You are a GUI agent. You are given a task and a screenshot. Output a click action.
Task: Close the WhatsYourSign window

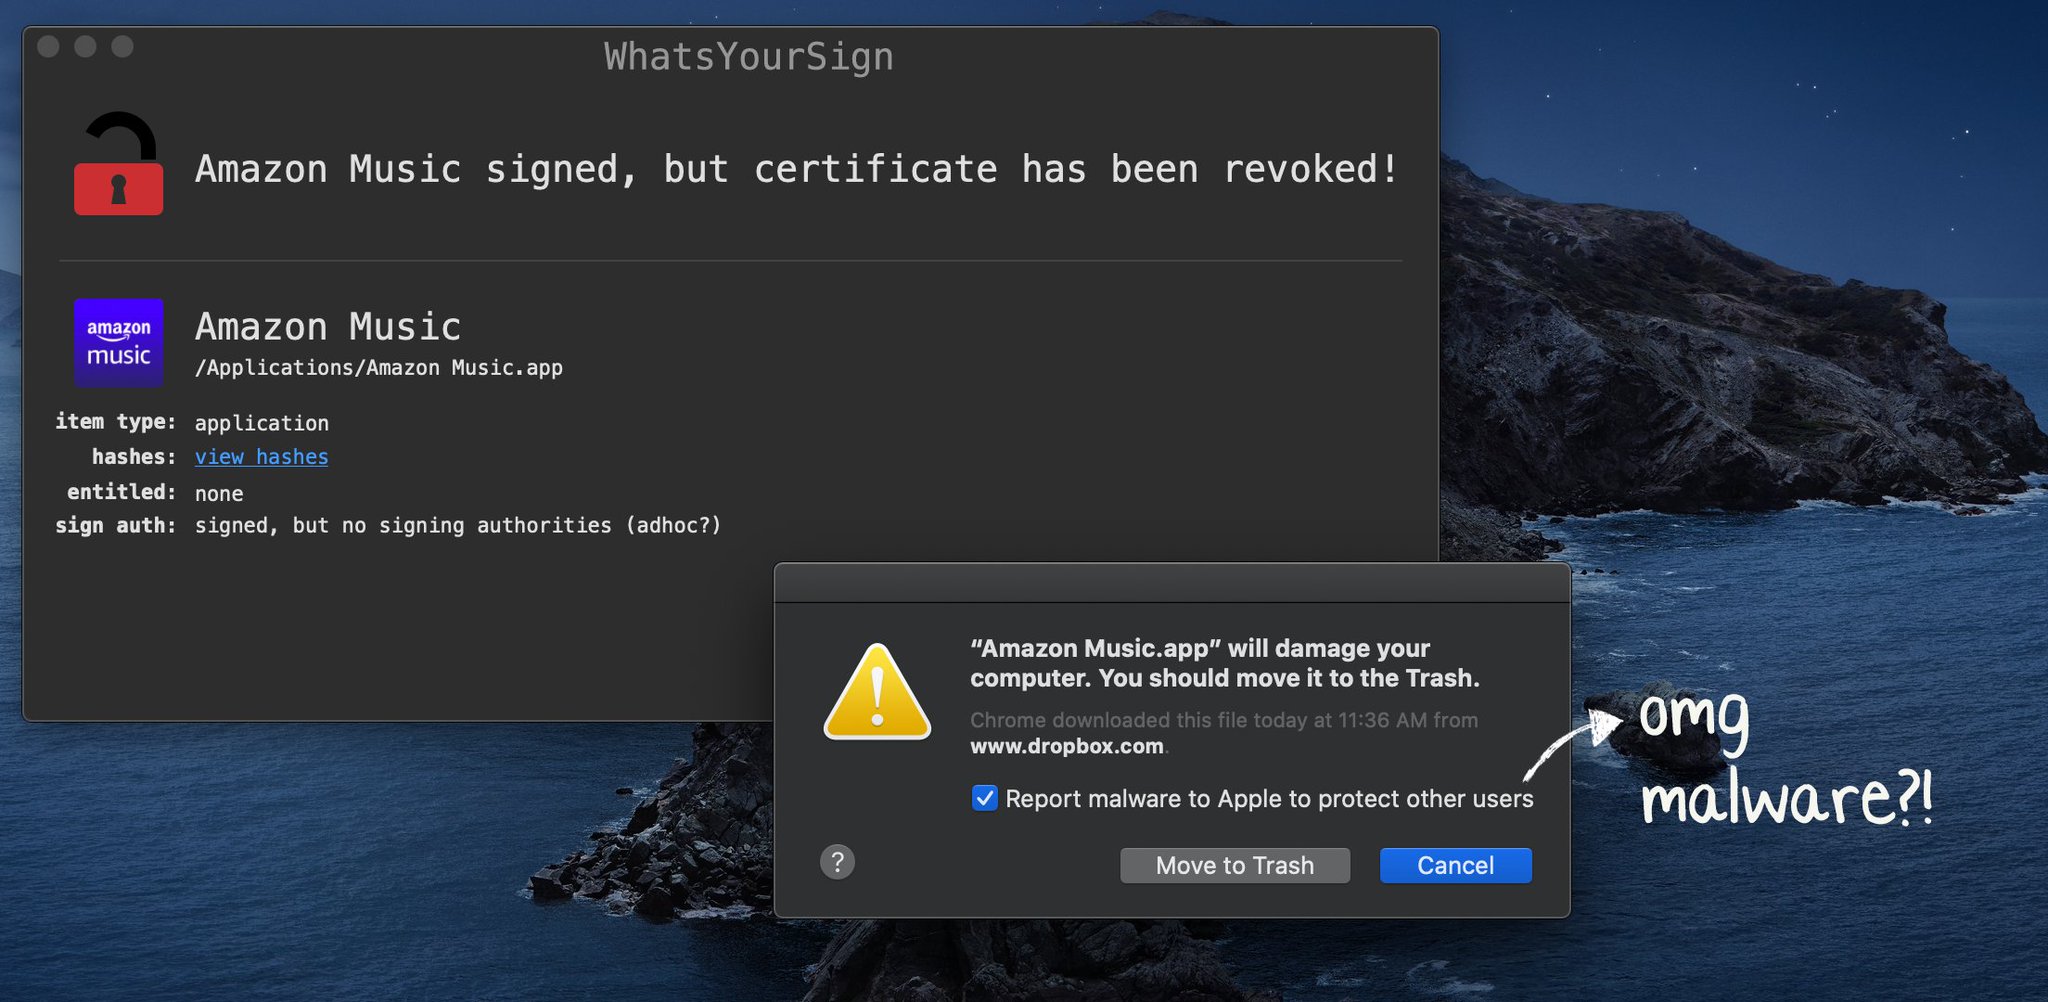[48, 46]
